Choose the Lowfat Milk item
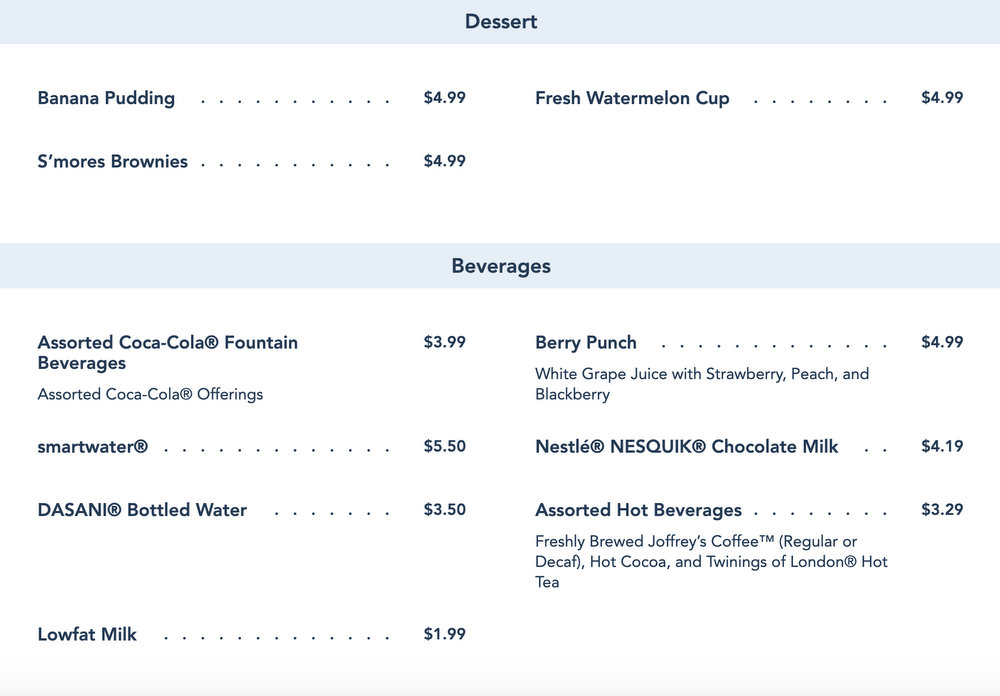This screenshot has width=1000, height=696. (87, 634)
